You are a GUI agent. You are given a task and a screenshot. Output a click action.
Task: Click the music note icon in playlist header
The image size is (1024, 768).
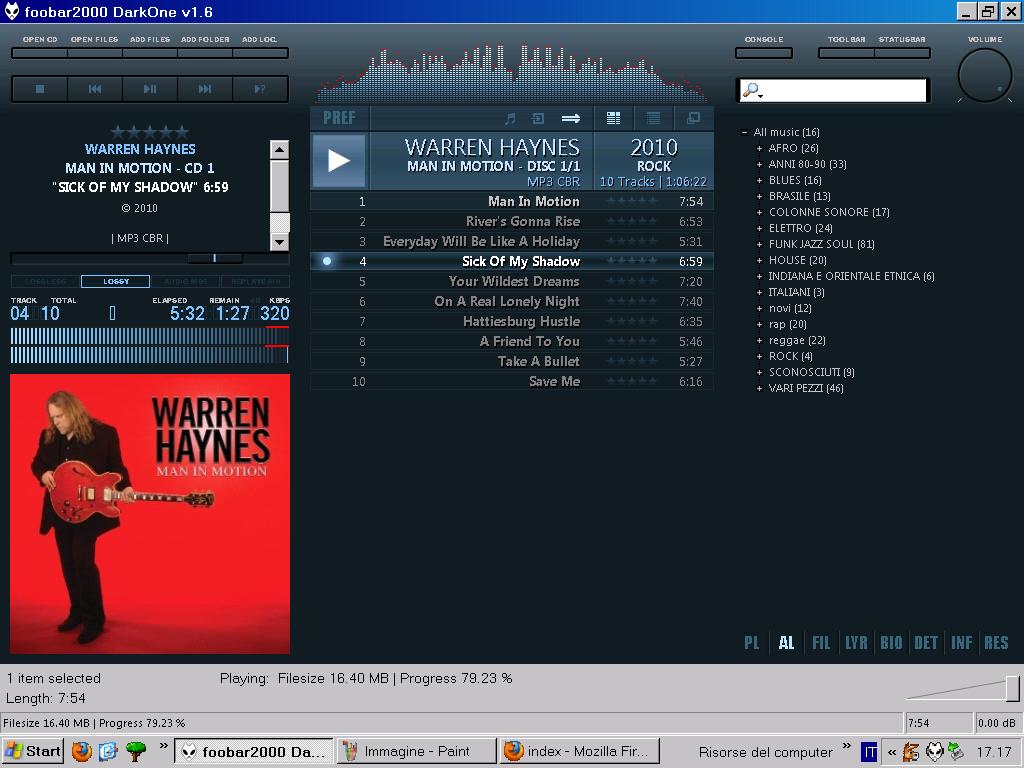pyautogui.click(x=510, y=118)
